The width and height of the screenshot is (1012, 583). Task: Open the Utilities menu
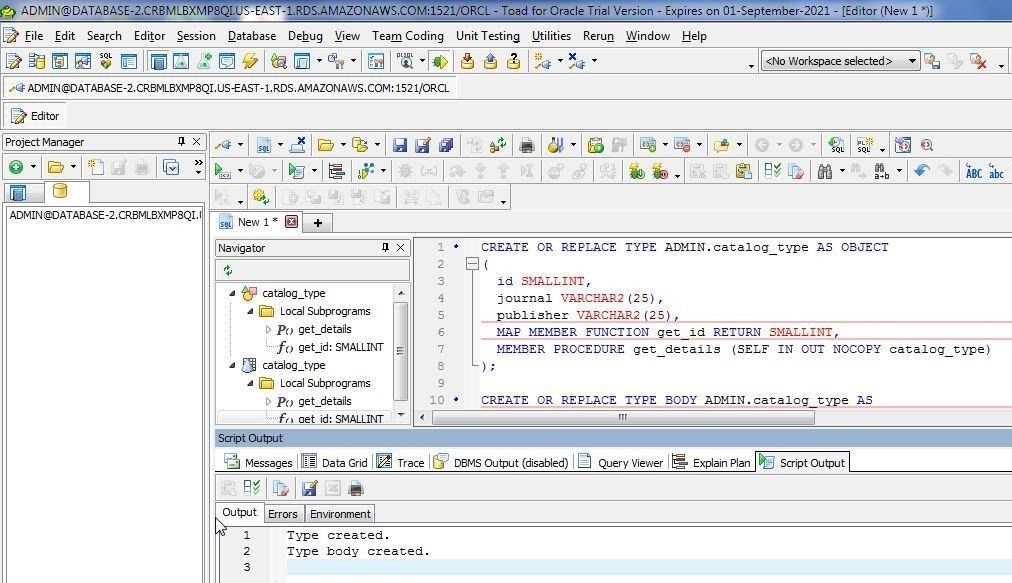[551, 36]
